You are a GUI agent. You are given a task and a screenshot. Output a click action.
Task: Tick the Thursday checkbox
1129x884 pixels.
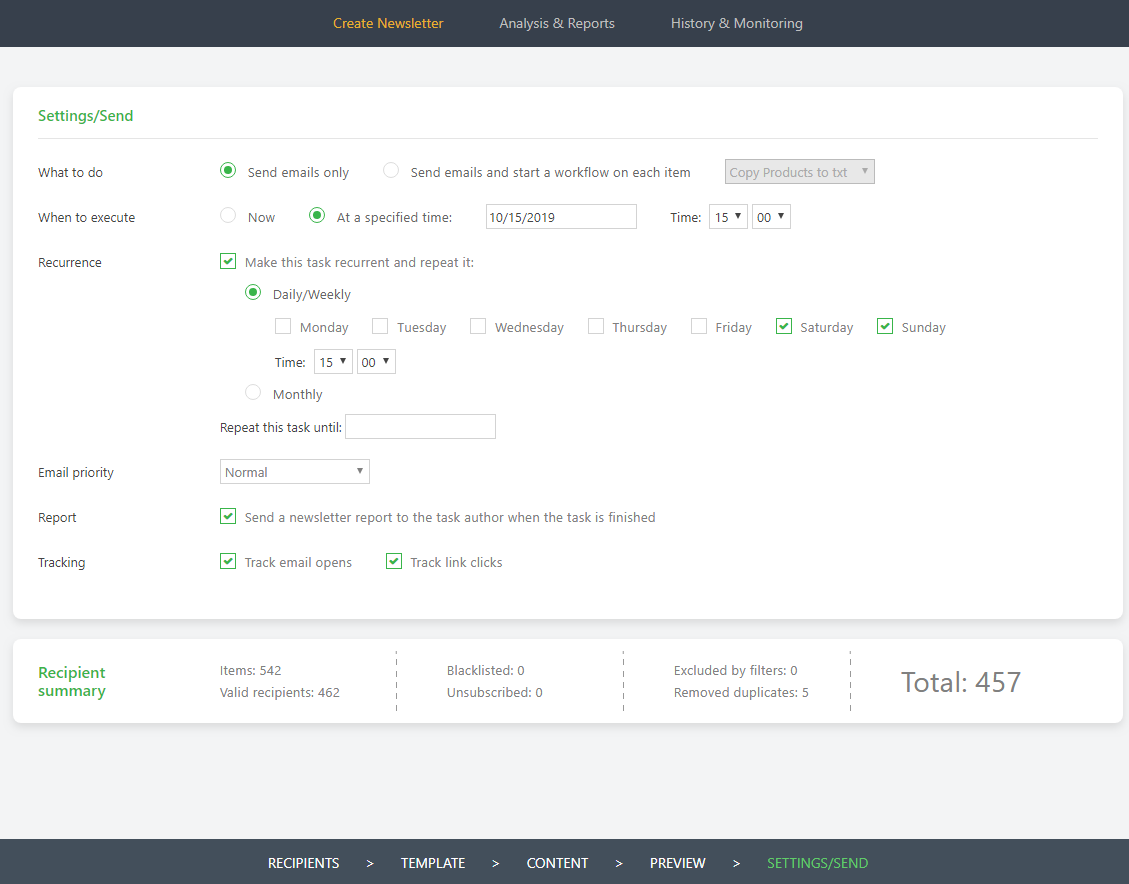pyautogui.click(x=595, y=327)
